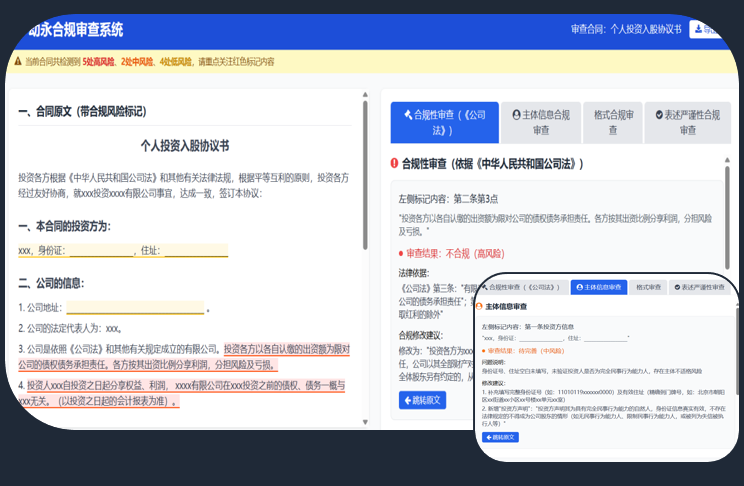This screenshot has height=486, width=744.
Task: Select 格式审查 tab in the inset panel
Action: [648, 287]
